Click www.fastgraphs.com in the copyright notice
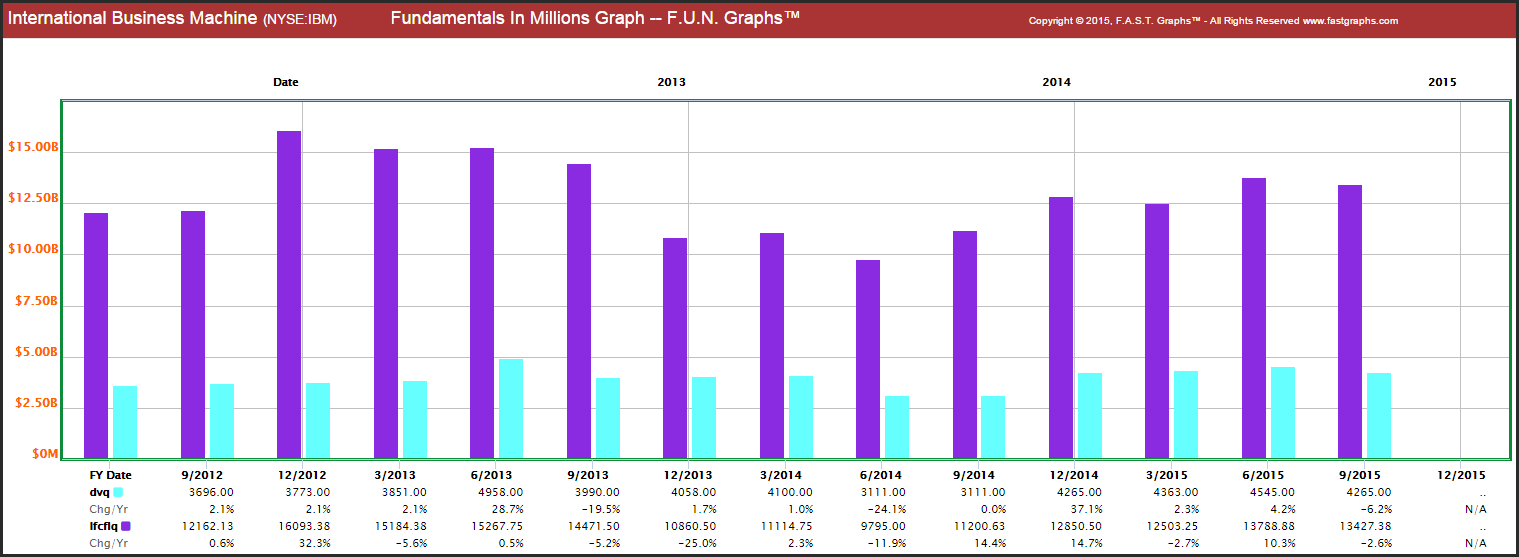This screenshot has height=557, width=1519. tap(1350, 21)
